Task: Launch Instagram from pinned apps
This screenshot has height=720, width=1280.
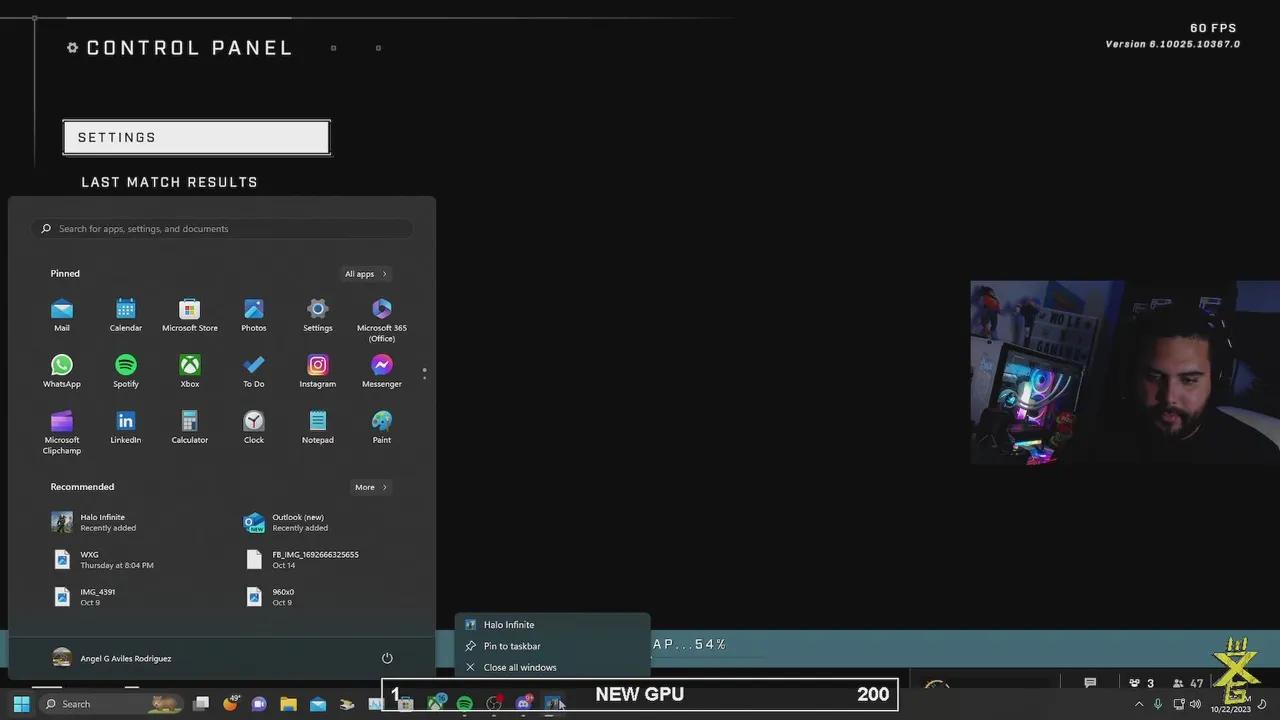Action: (x=318, y=371)
